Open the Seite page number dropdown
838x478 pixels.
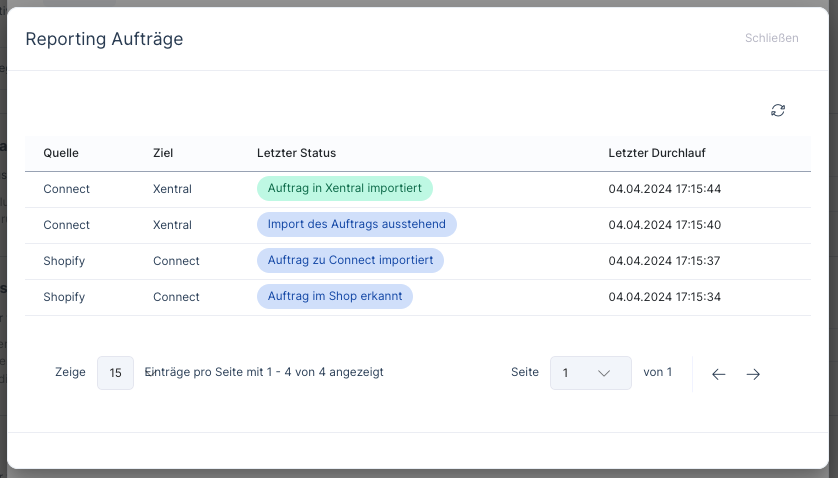590,373
